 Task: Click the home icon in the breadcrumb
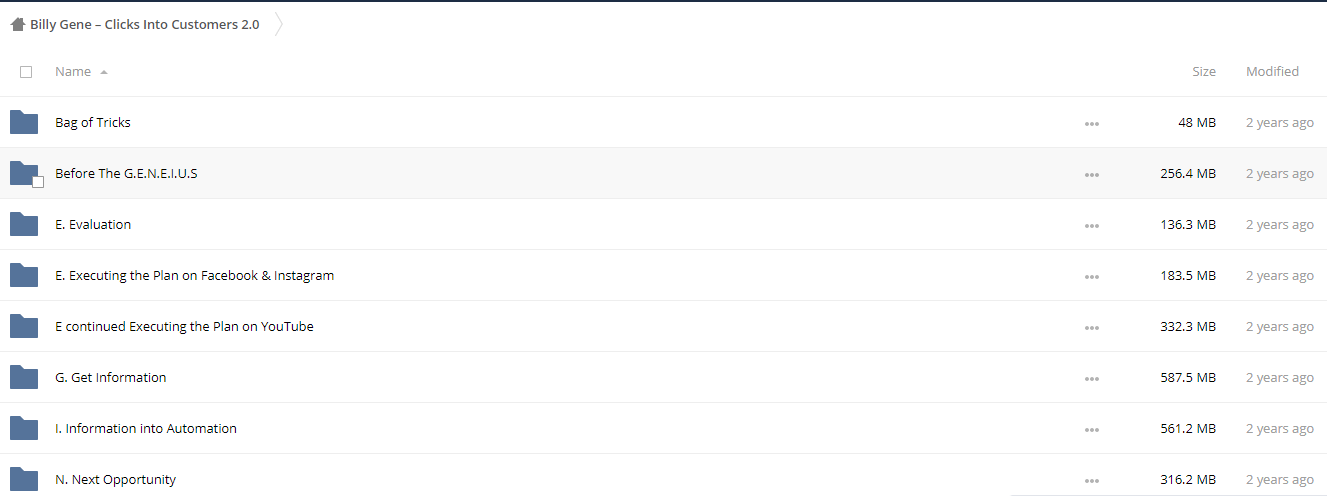coord(18,25)
